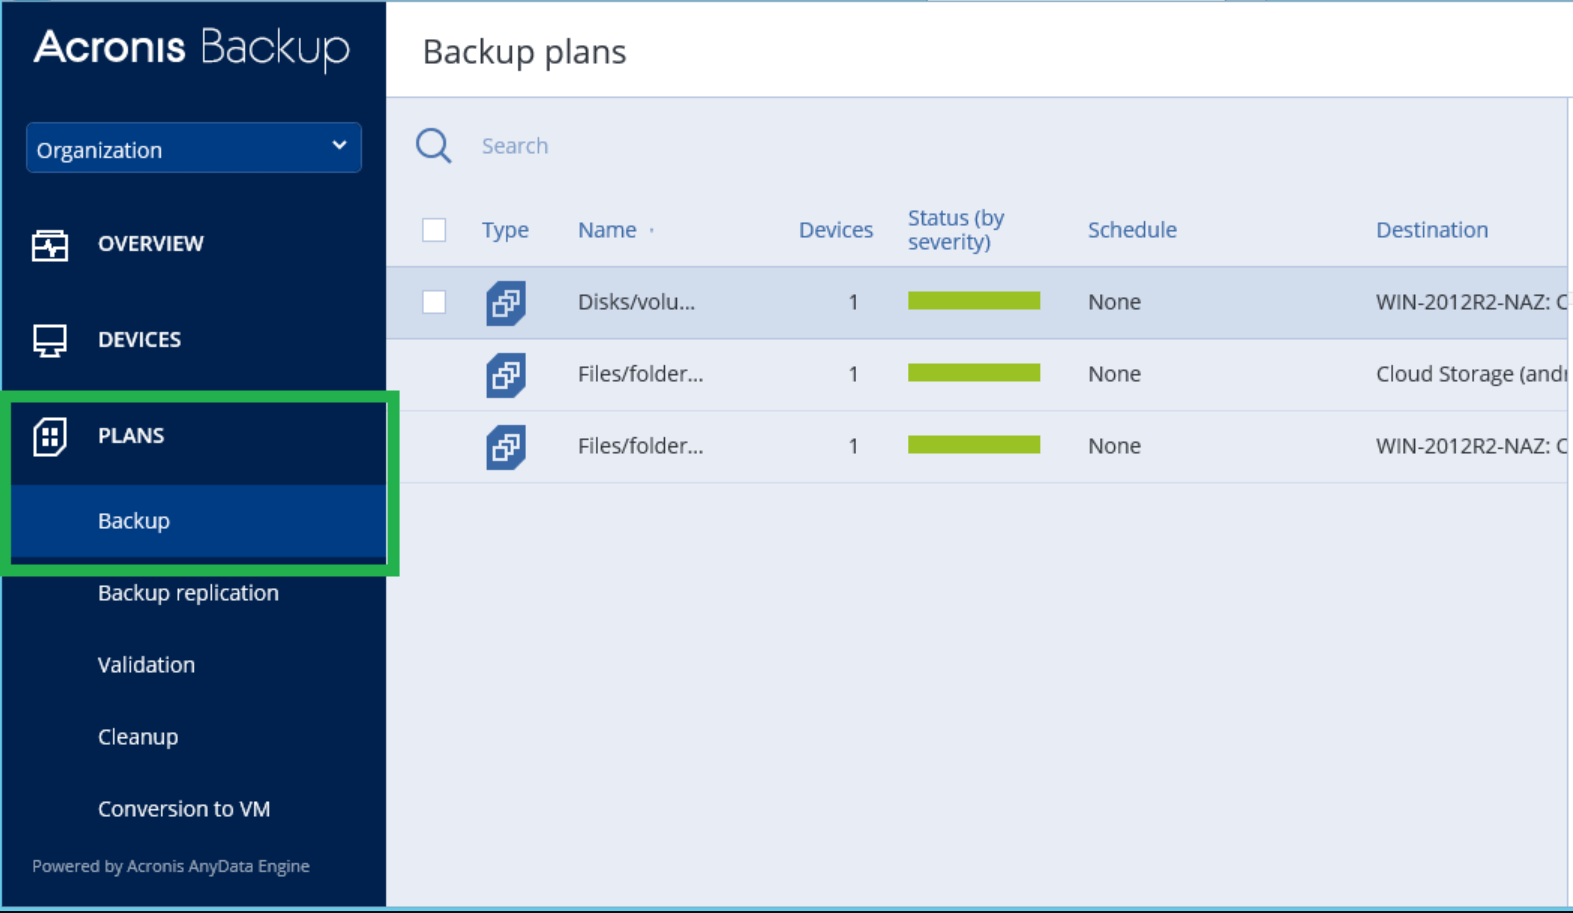Open Validation plans

(146, 665)
